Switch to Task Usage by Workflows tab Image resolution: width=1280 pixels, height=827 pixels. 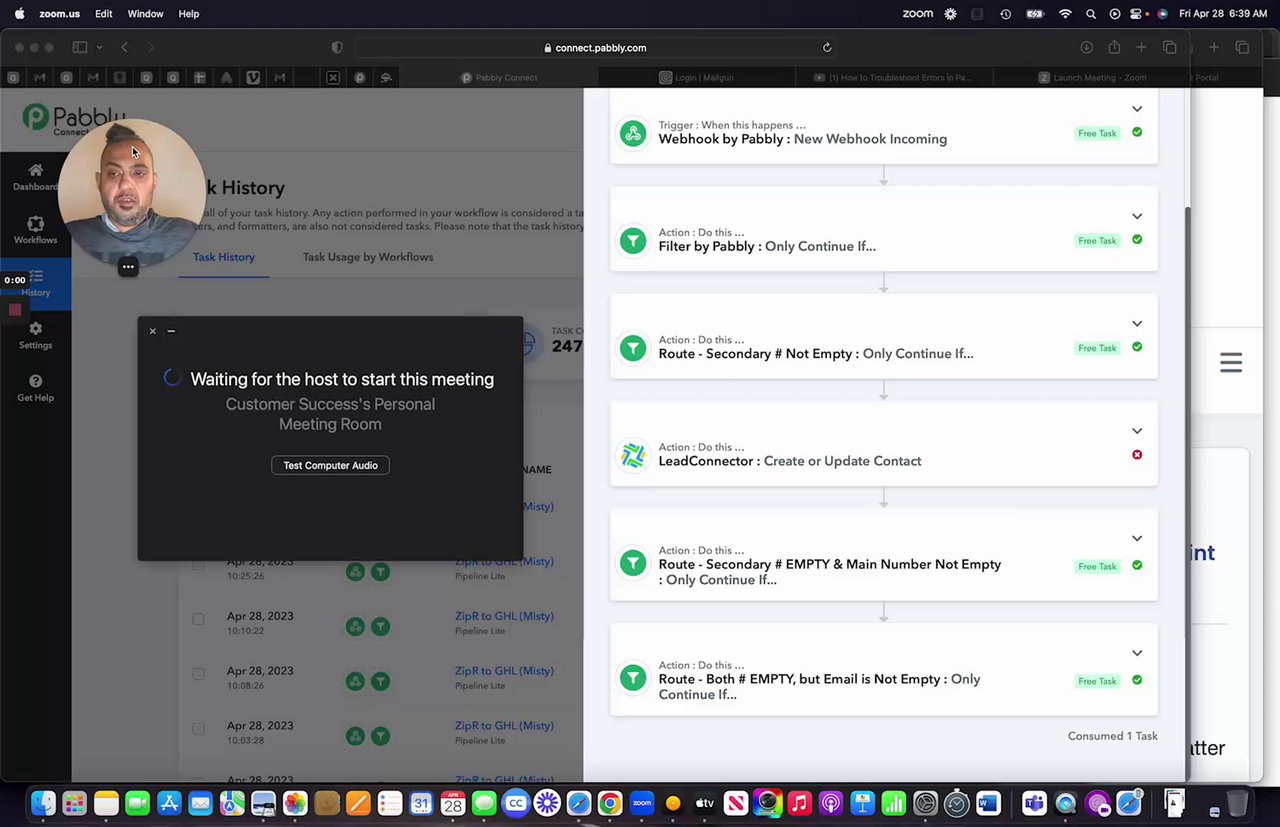click(x=368, y=257)
